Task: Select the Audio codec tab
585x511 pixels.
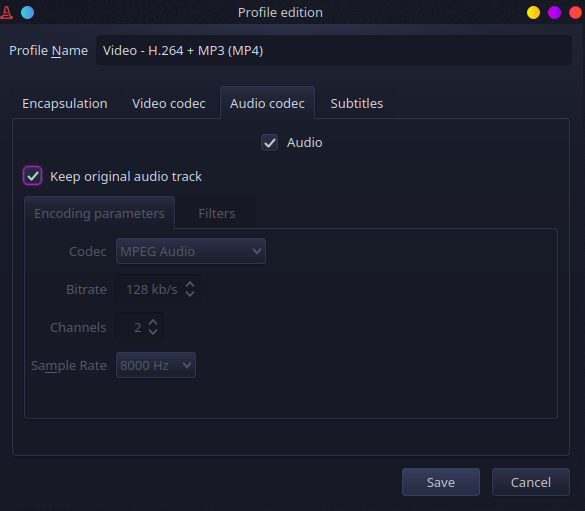Action: coord(267,103)
